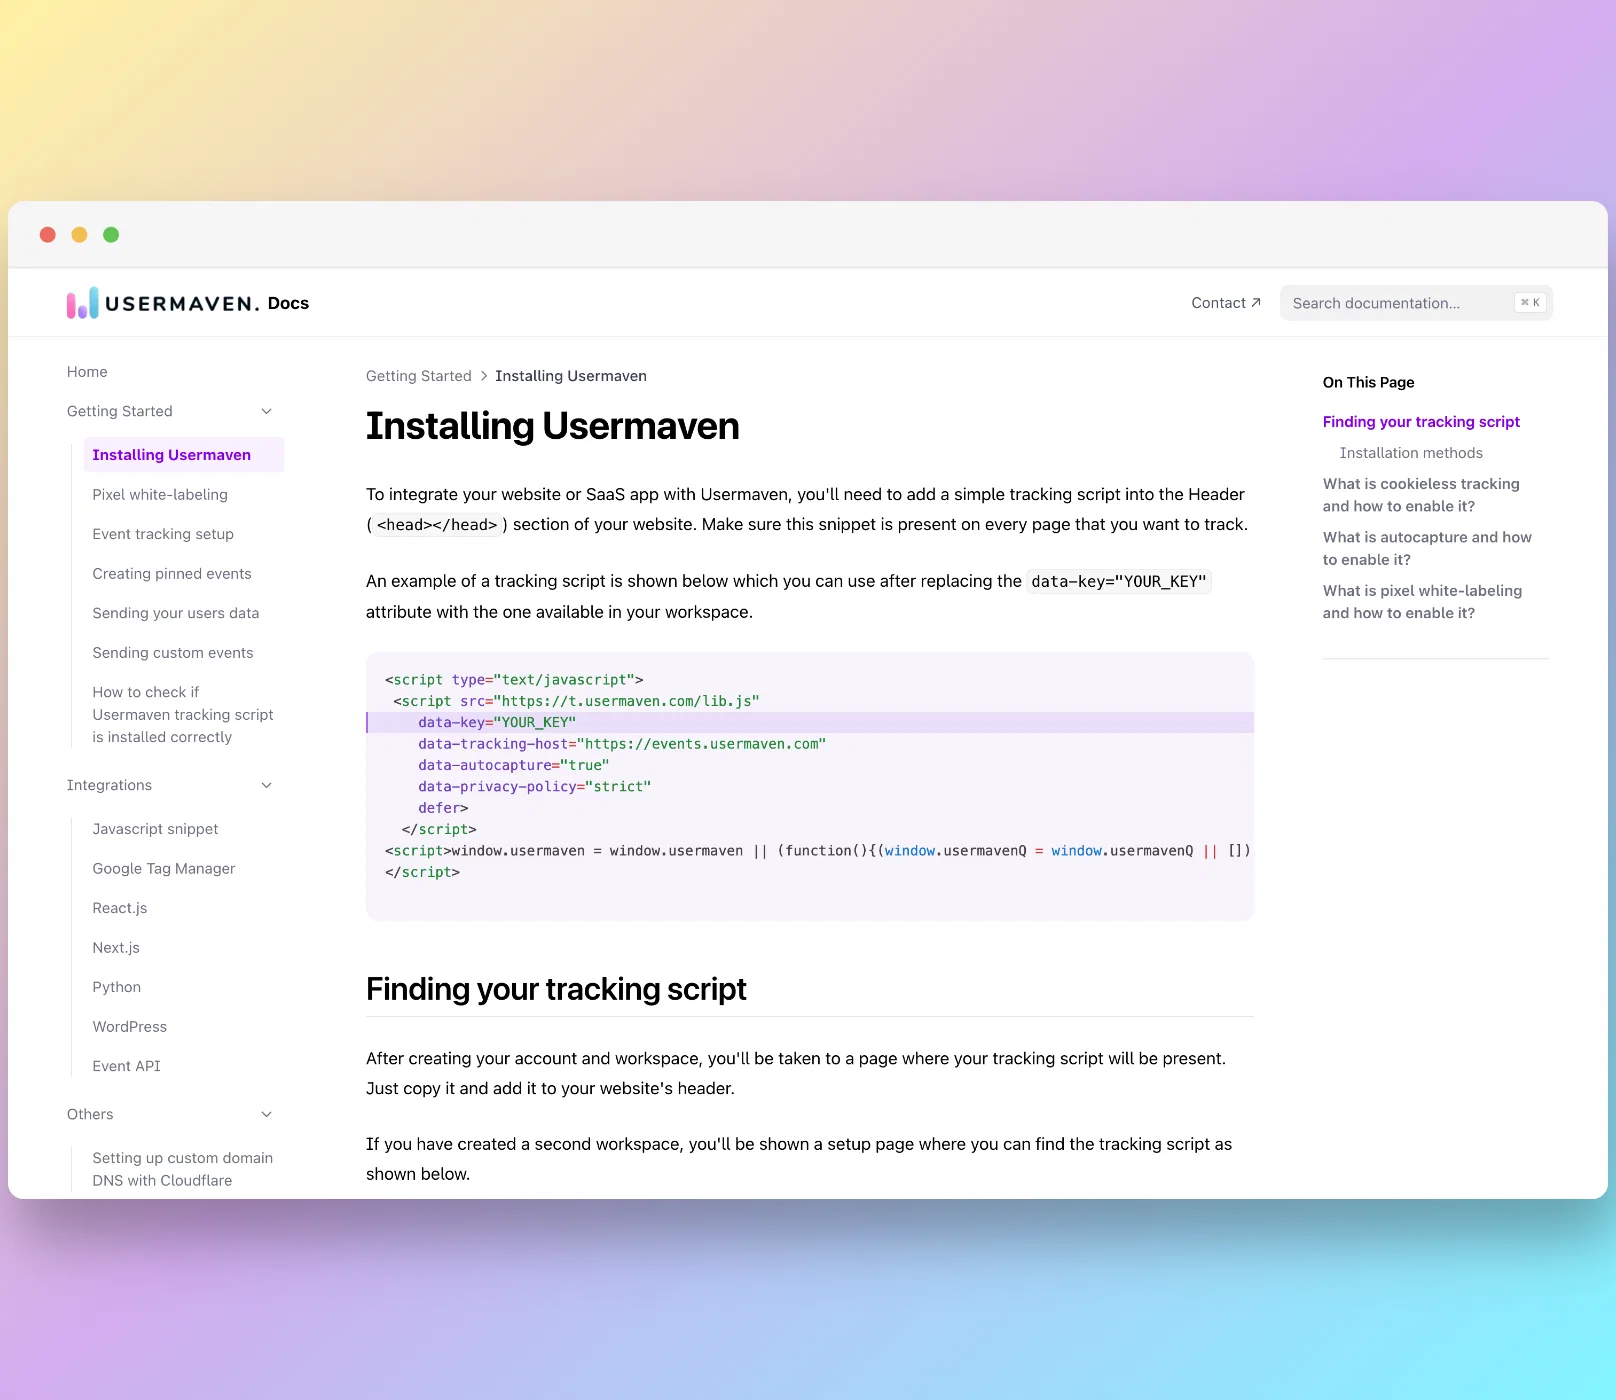The width and height of the screenshot is (1616, 1400).
Task: Open Setting up custom domain DNS page
Action: click(x=183, y=1169)
